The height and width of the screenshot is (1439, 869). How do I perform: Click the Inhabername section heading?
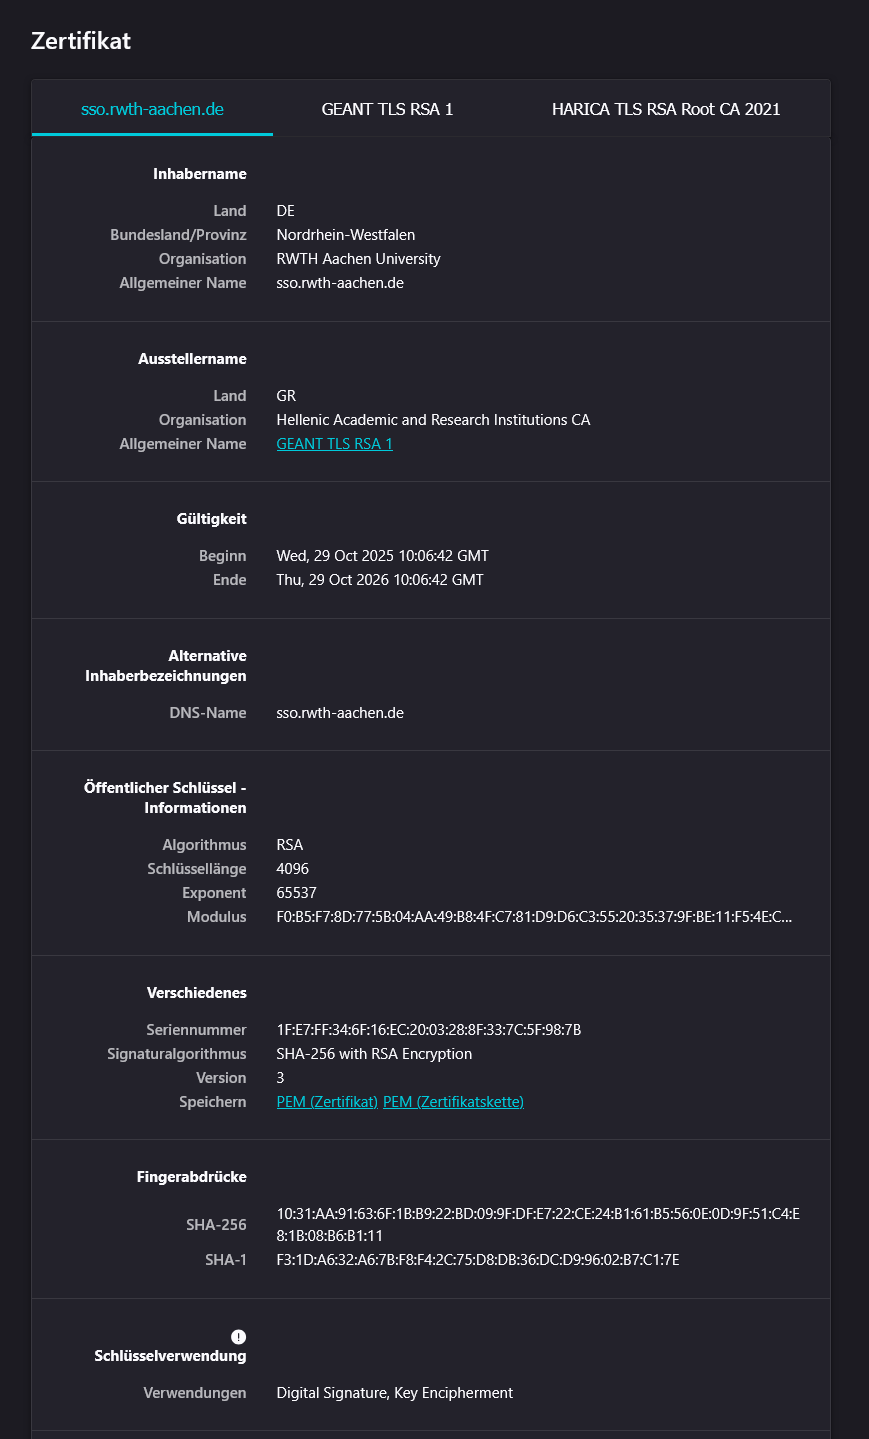(197, 173)
